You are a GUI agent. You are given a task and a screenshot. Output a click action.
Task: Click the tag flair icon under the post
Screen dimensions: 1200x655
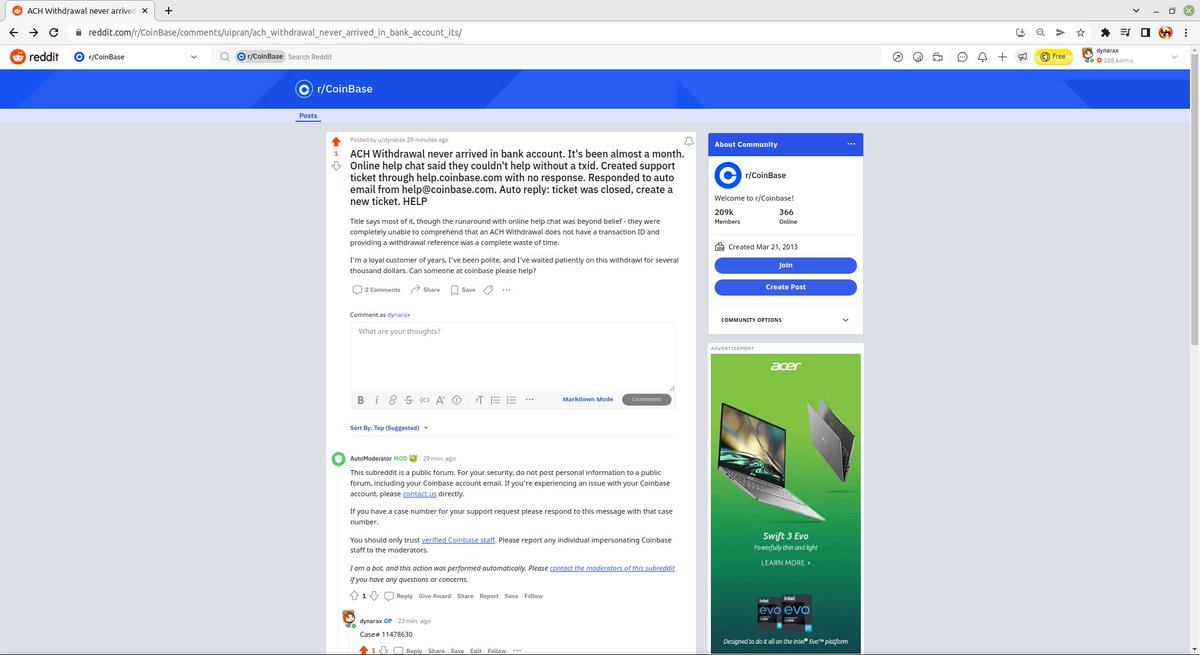[x=489, y=290]
